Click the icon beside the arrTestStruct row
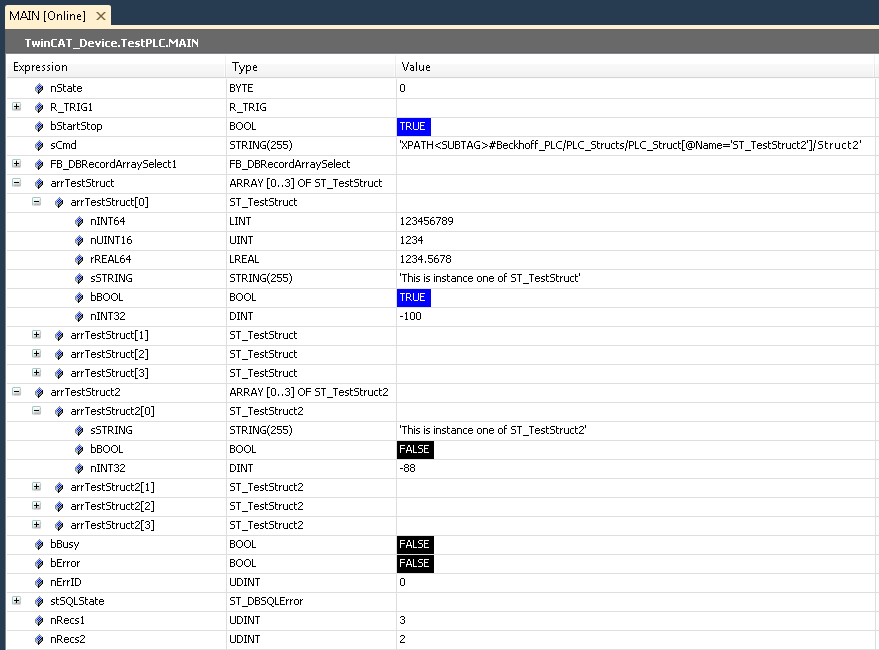 pyautogui.click(x=39, y=183)
